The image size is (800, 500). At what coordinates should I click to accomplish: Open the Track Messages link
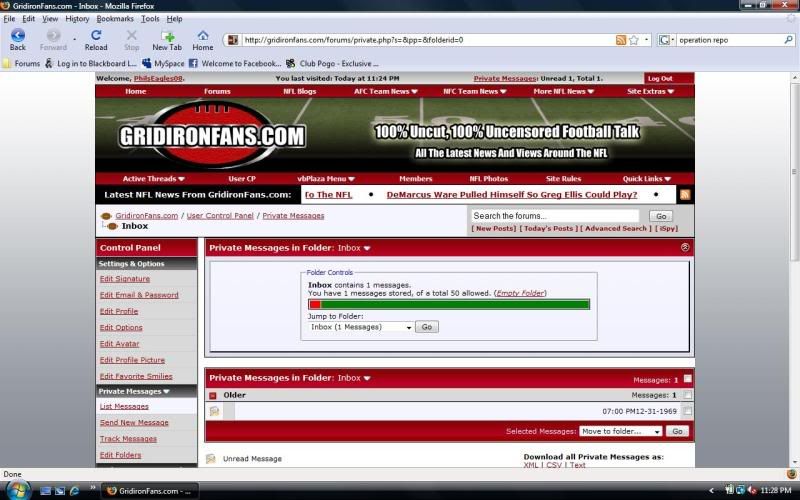click(x=128, y=439)
